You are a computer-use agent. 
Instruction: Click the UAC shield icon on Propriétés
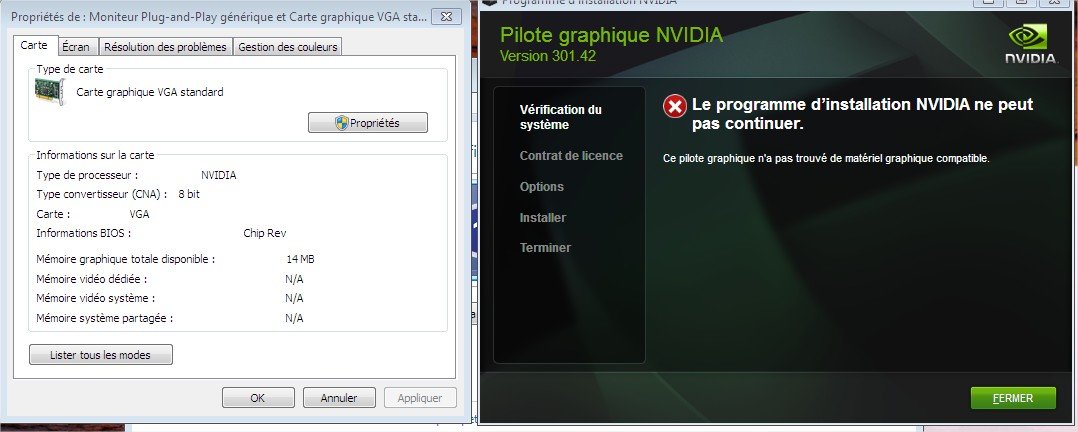[342, 122]
